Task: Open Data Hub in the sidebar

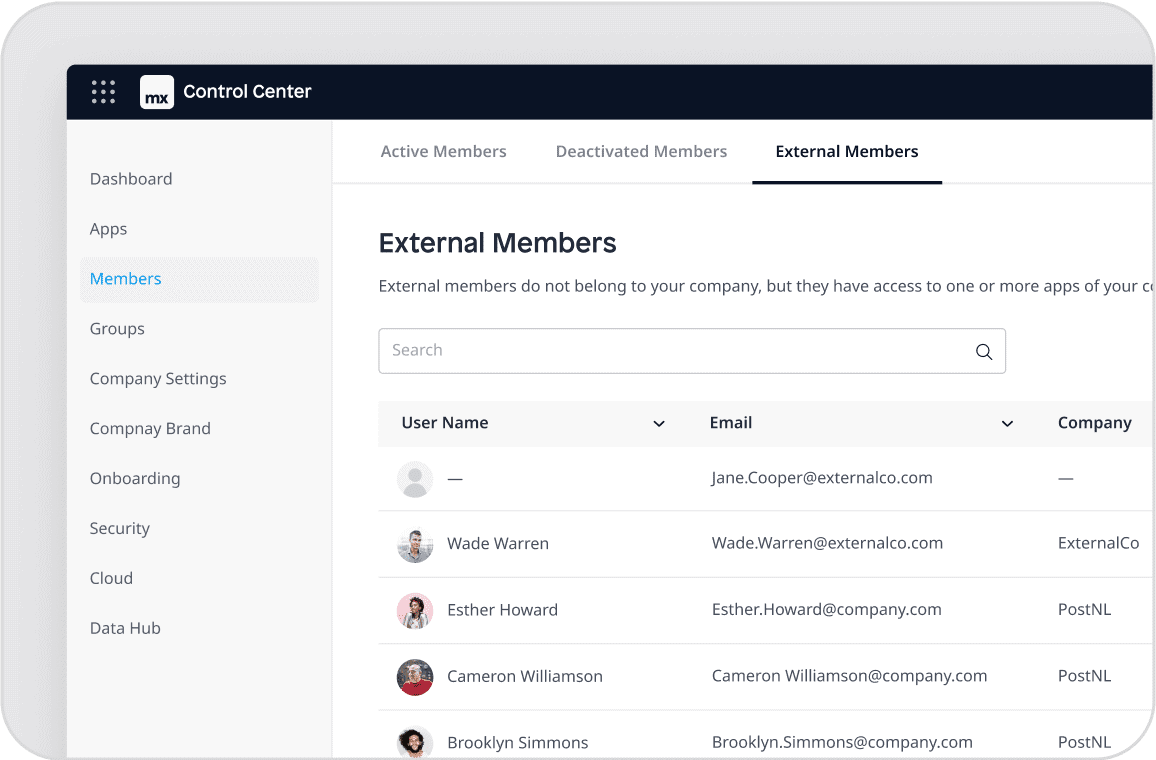Action: coord(125,629)
